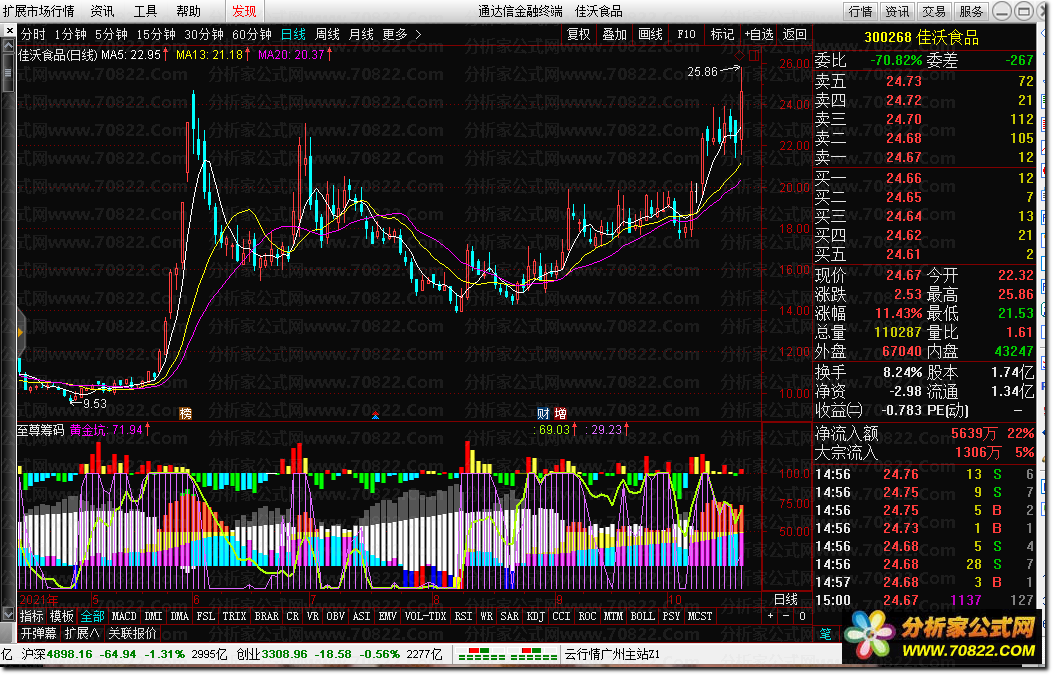Open F10 company info

pos(686,34)
